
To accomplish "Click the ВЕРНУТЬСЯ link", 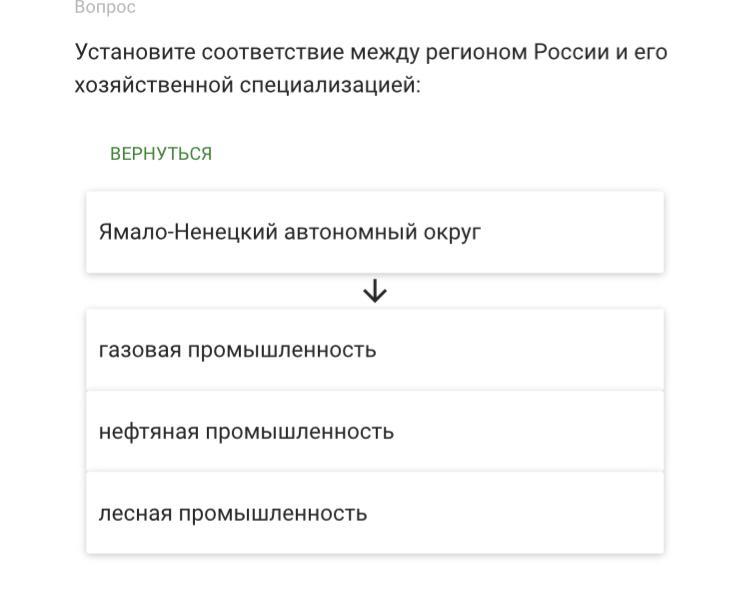I will tap(161, 154).
